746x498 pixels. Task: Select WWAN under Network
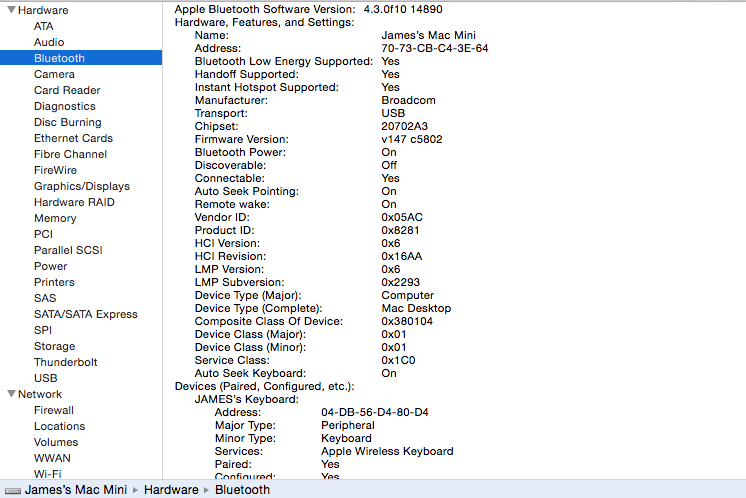pos(52,458)
